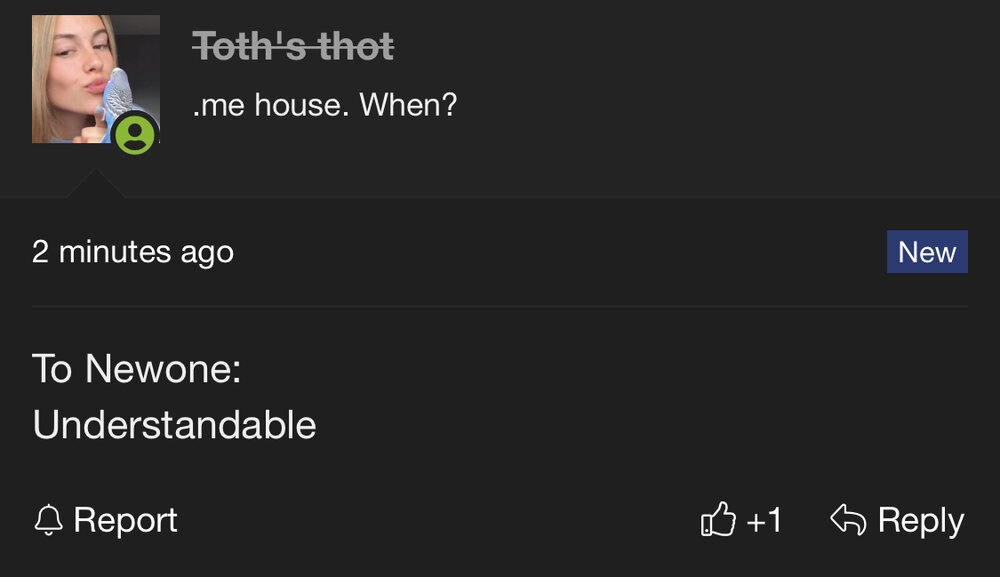Click the speech-bubble pointer under the avatar
This screenshot has width=1000, height=577.
[x=96, y=184]
